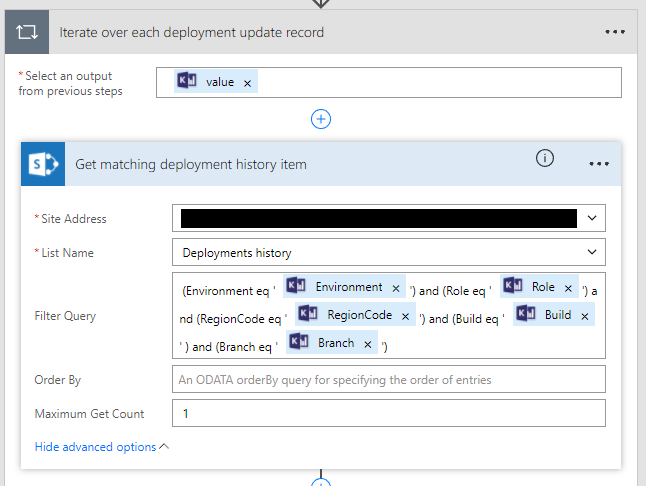Image resolution: width=646 pixels, height=486 pixels.
Task: Click the SharePoint icon on the action card
Action: point(43,164)
